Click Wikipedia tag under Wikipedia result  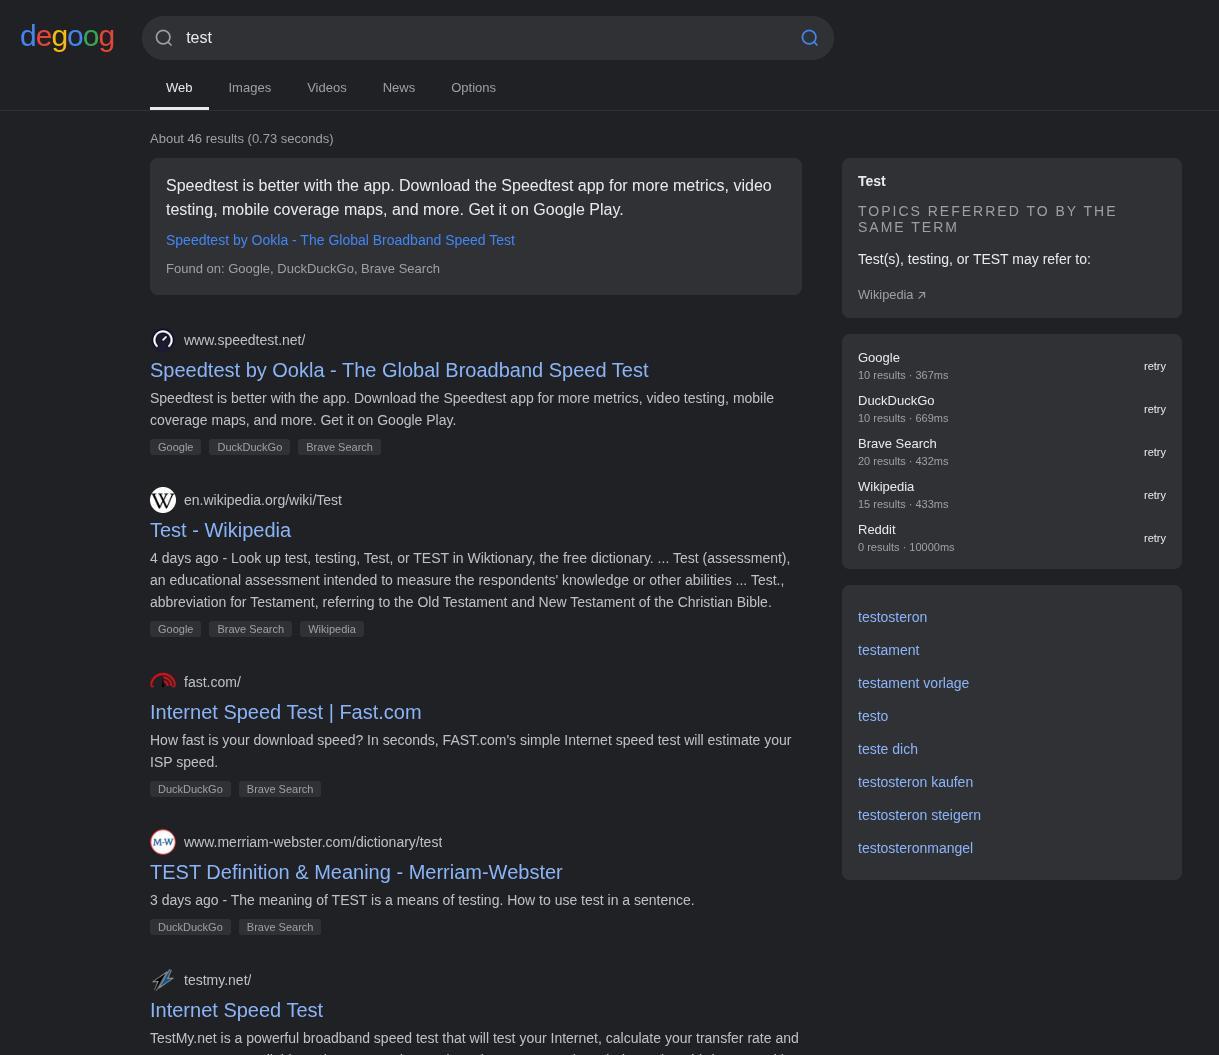(332, 629)
